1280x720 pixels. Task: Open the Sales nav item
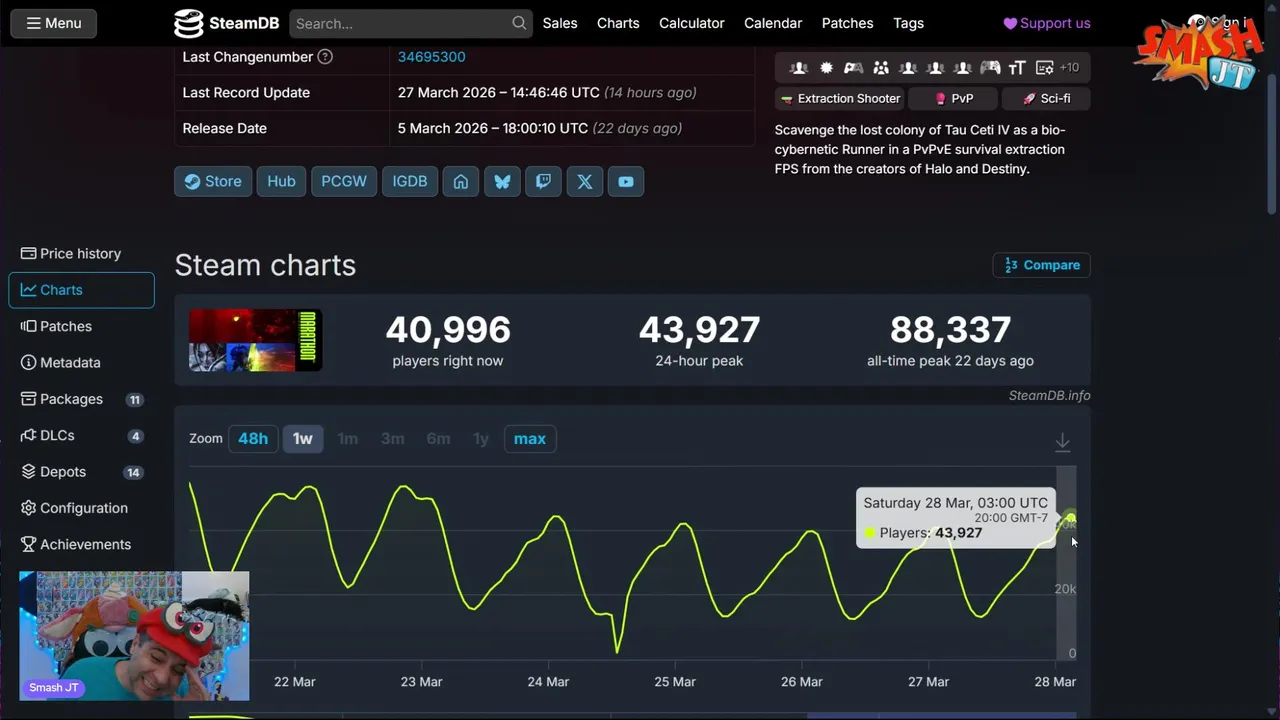click(560, 23)
